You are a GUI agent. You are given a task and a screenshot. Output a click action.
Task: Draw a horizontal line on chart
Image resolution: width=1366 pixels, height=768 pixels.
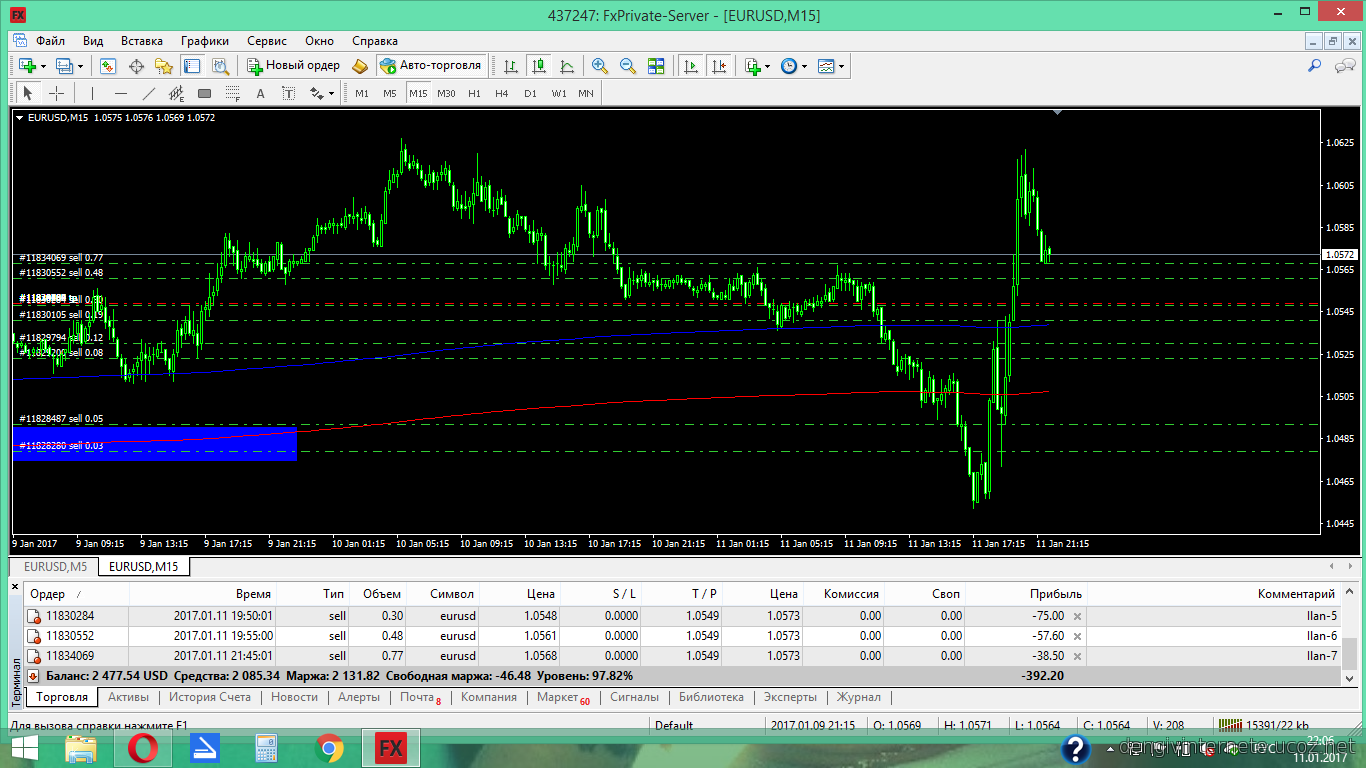click(x=121, y=93)
